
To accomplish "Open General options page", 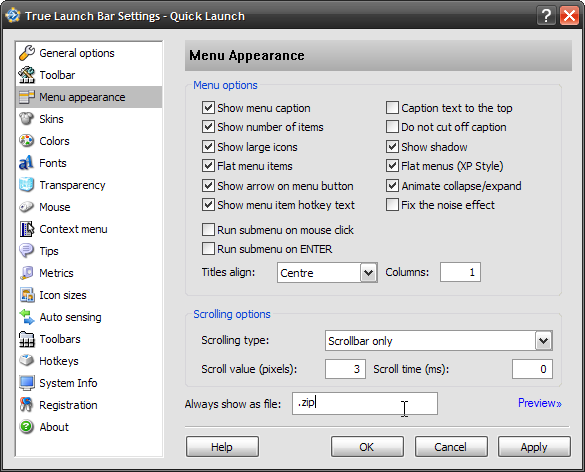I will [x=89, y=53].
